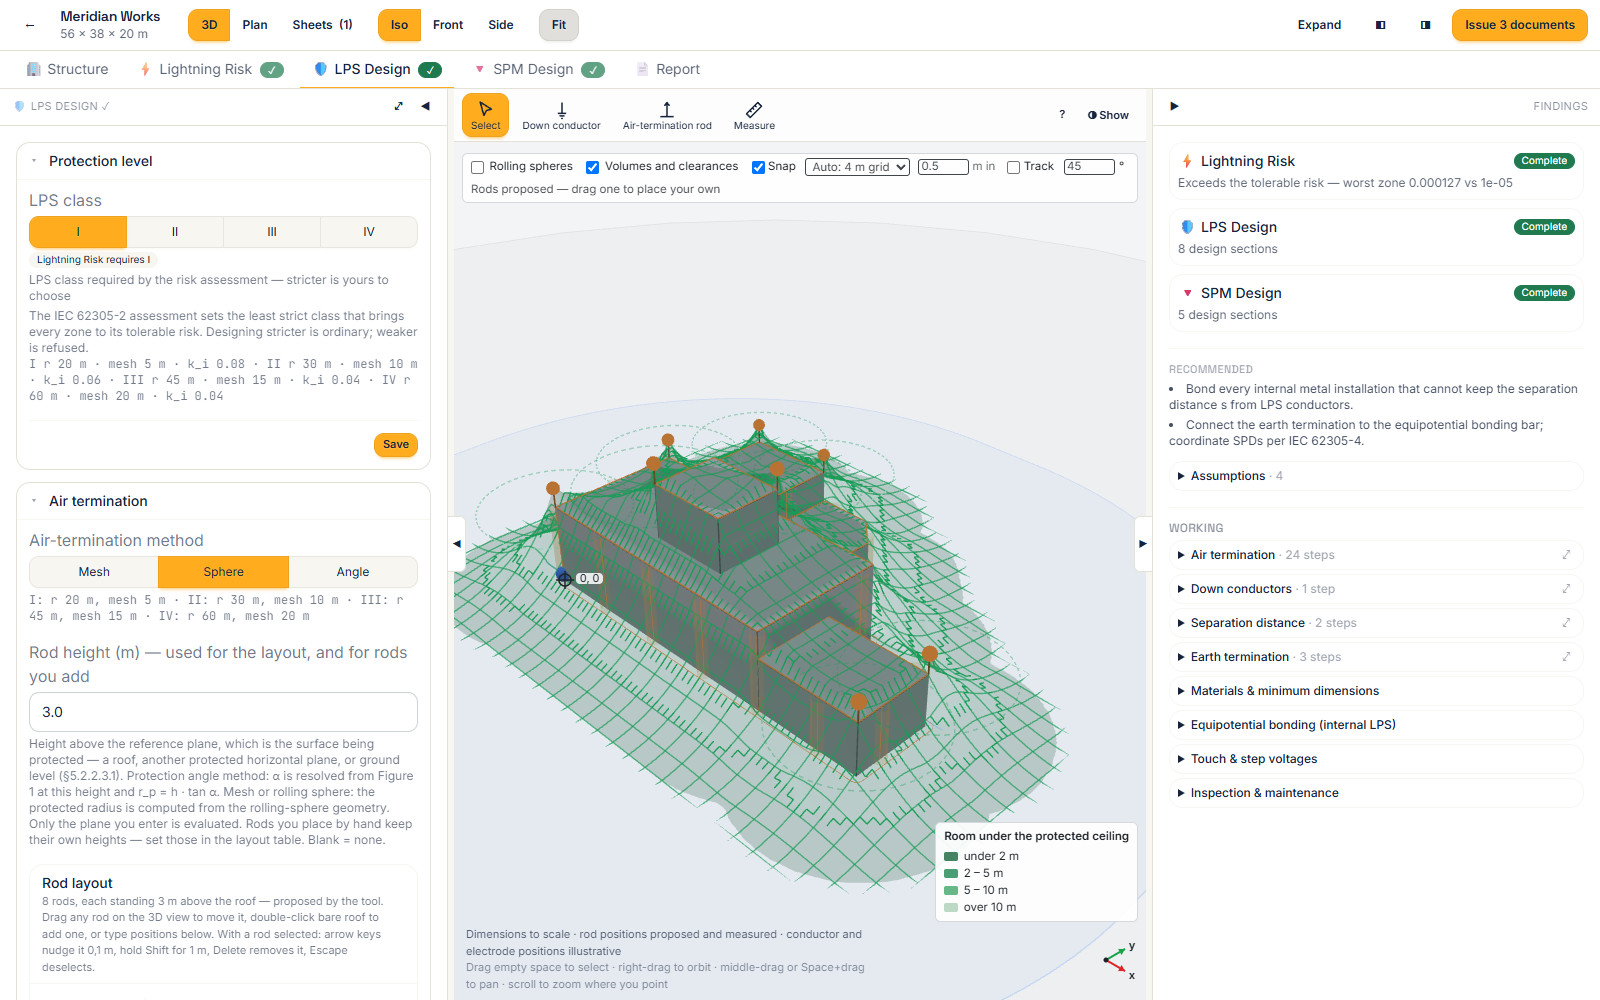This screenshot has width=1600, height=1000.
Task: Switch to the Structure tab
Action: point(67,69)
